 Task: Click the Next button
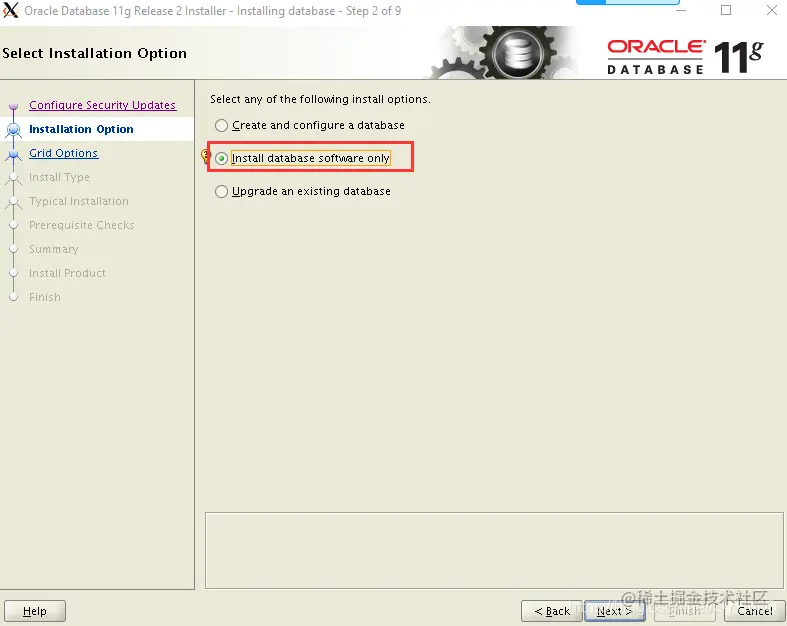tap(614, 611)
